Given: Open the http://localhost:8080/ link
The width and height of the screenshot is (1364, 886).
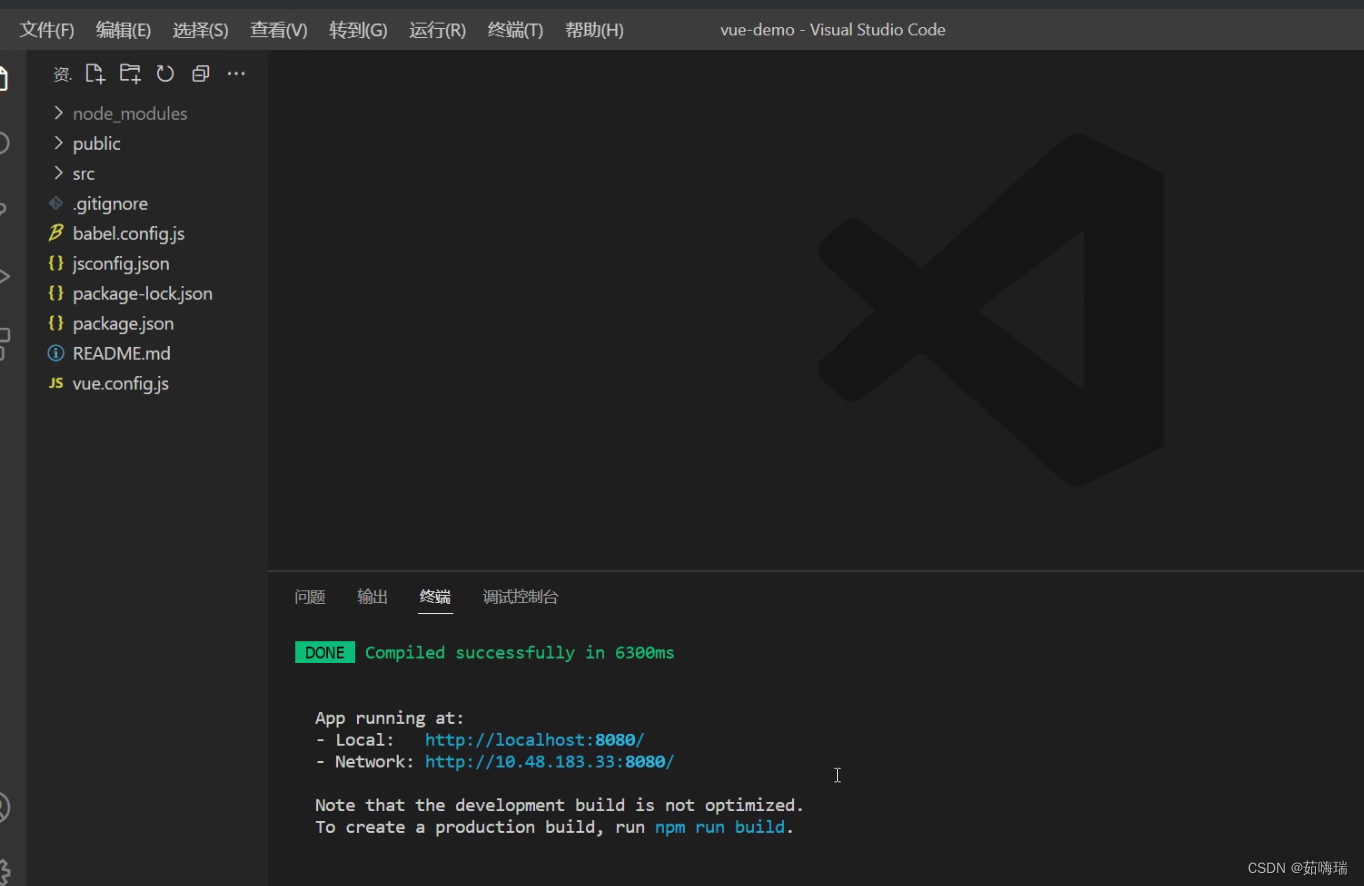Looking at the screenshot, I should coord(534,740).
